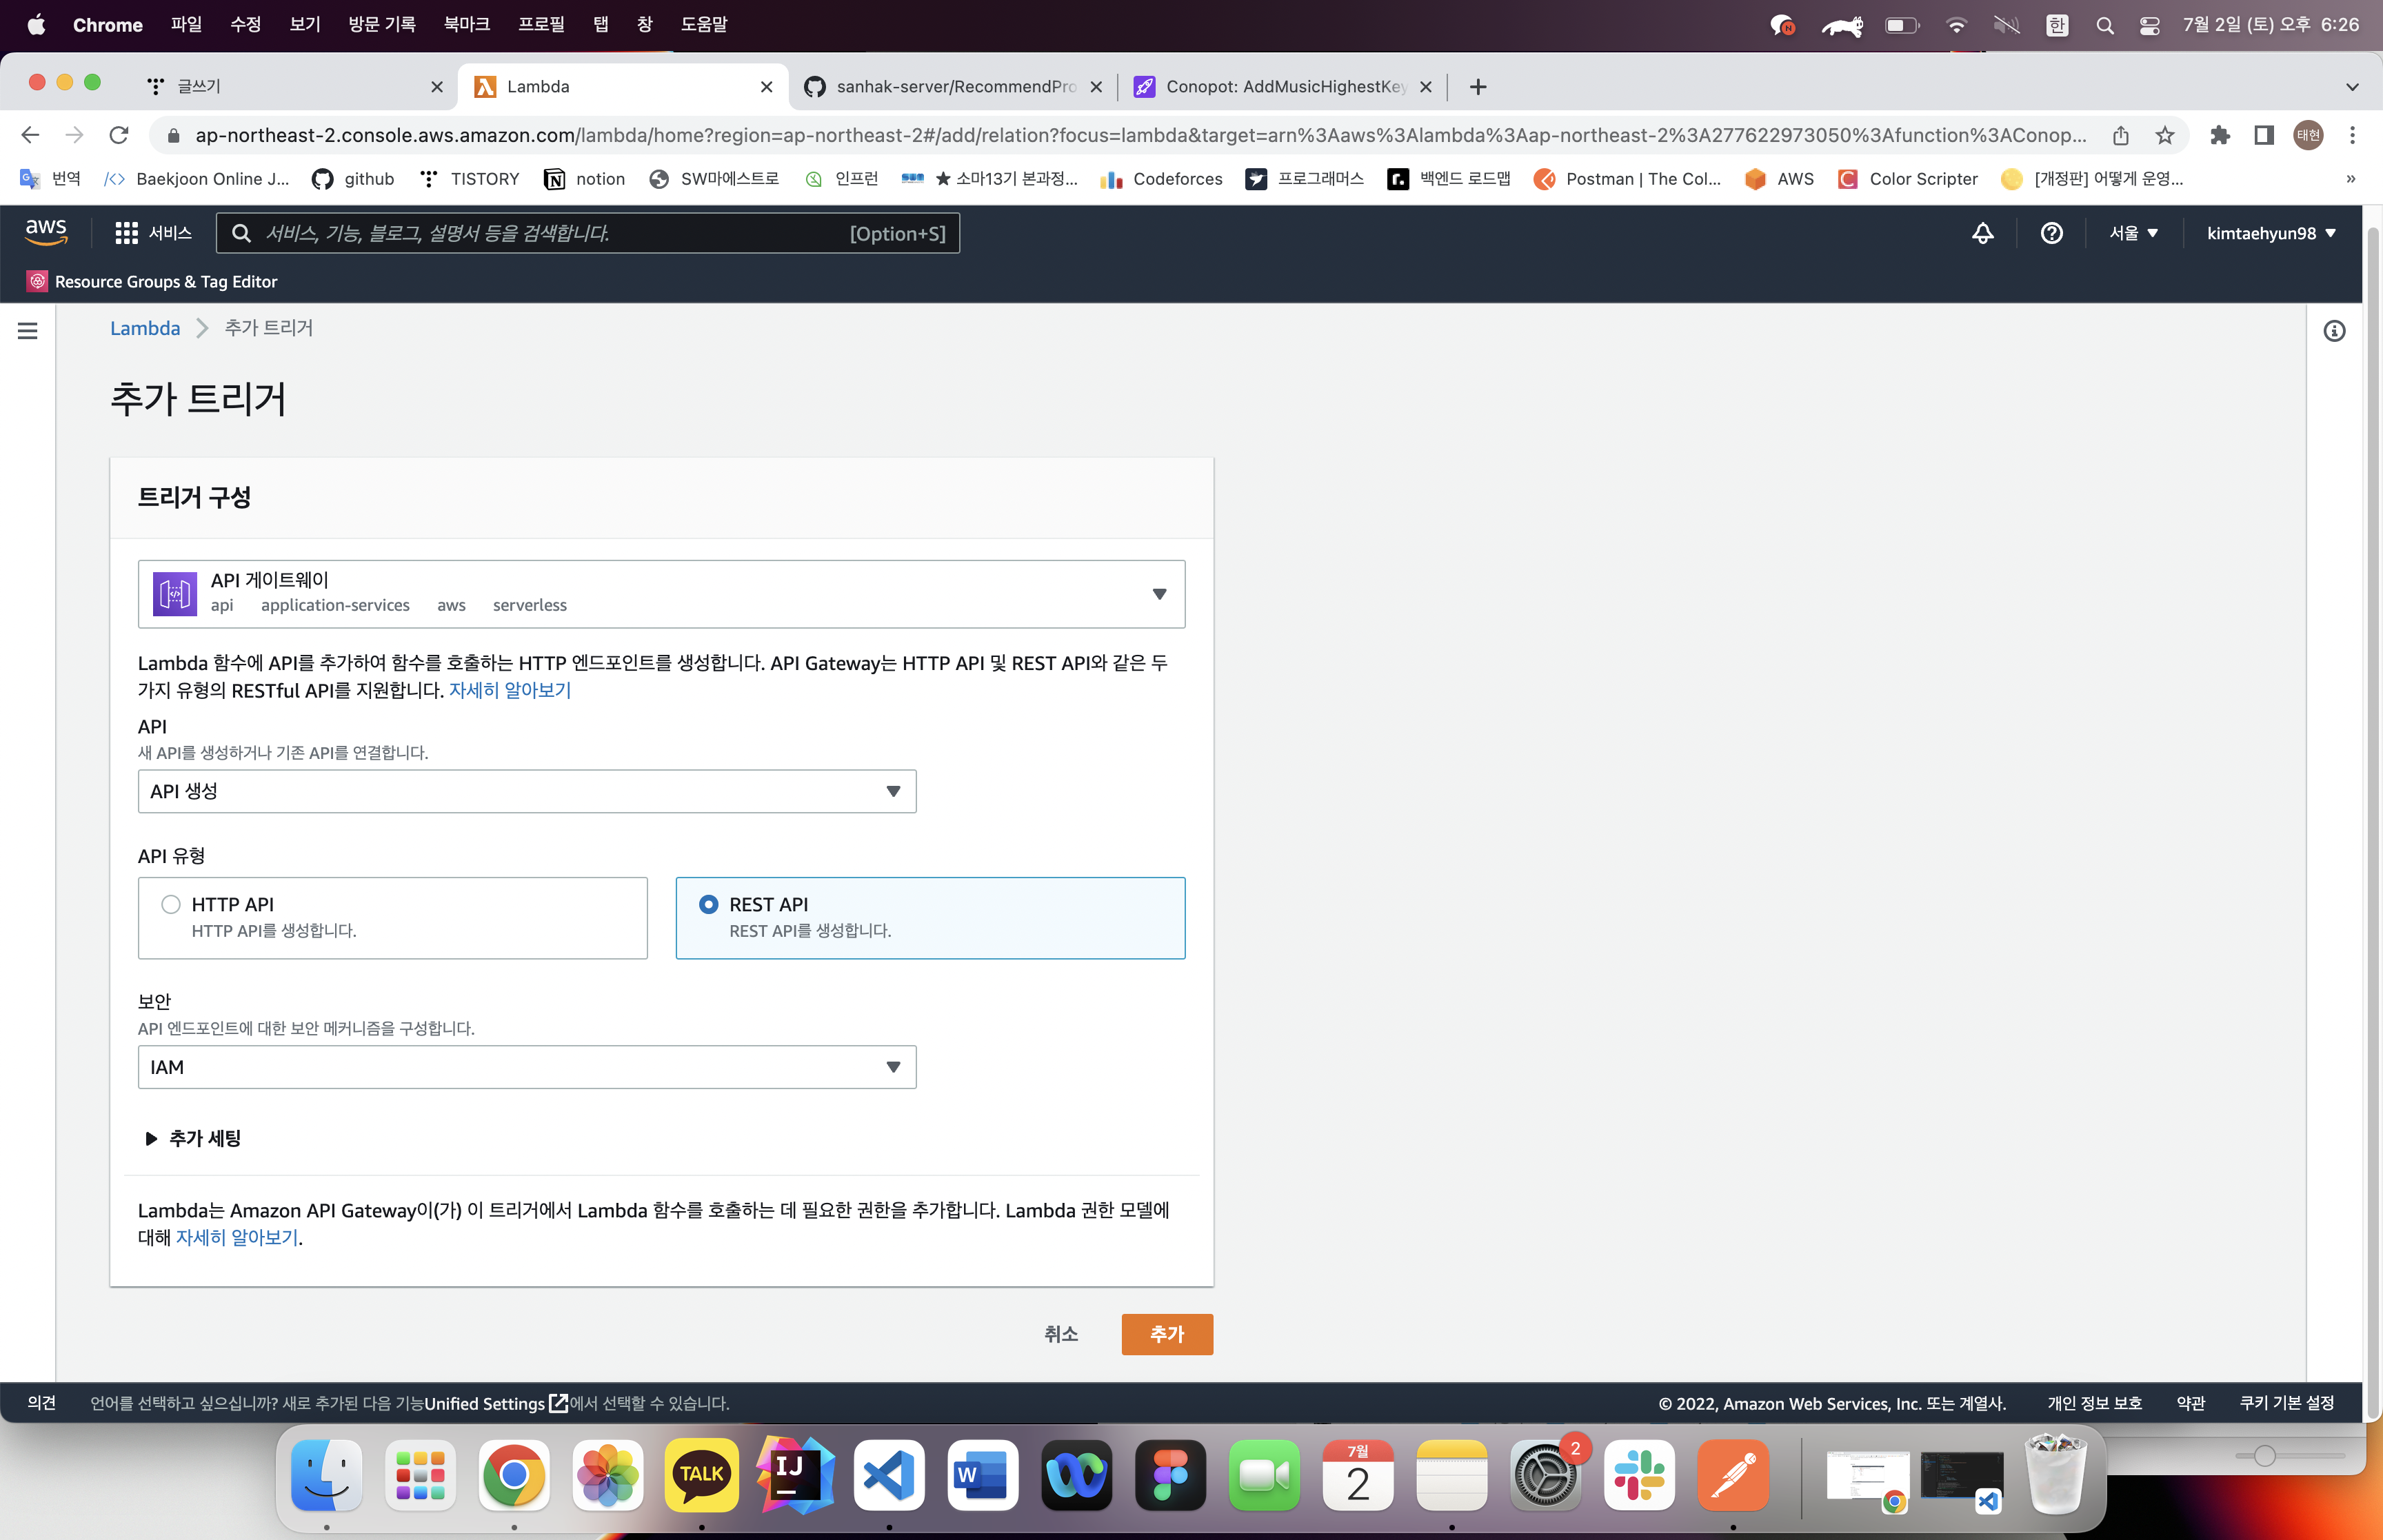This screenshot has width=2383, height=1540.
Task: Toggle the side navigation hamburger menu
Action: (x=28, y=331)
